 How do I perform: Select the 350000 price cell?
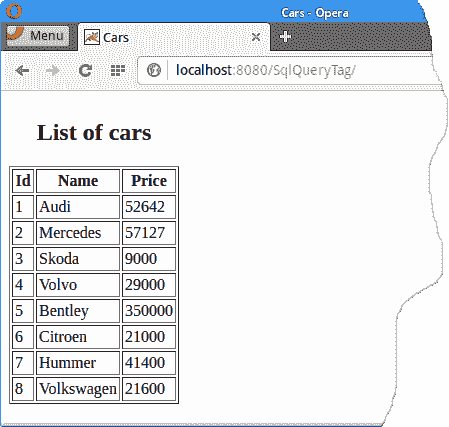pyautogui.click(x=149, y=311)
